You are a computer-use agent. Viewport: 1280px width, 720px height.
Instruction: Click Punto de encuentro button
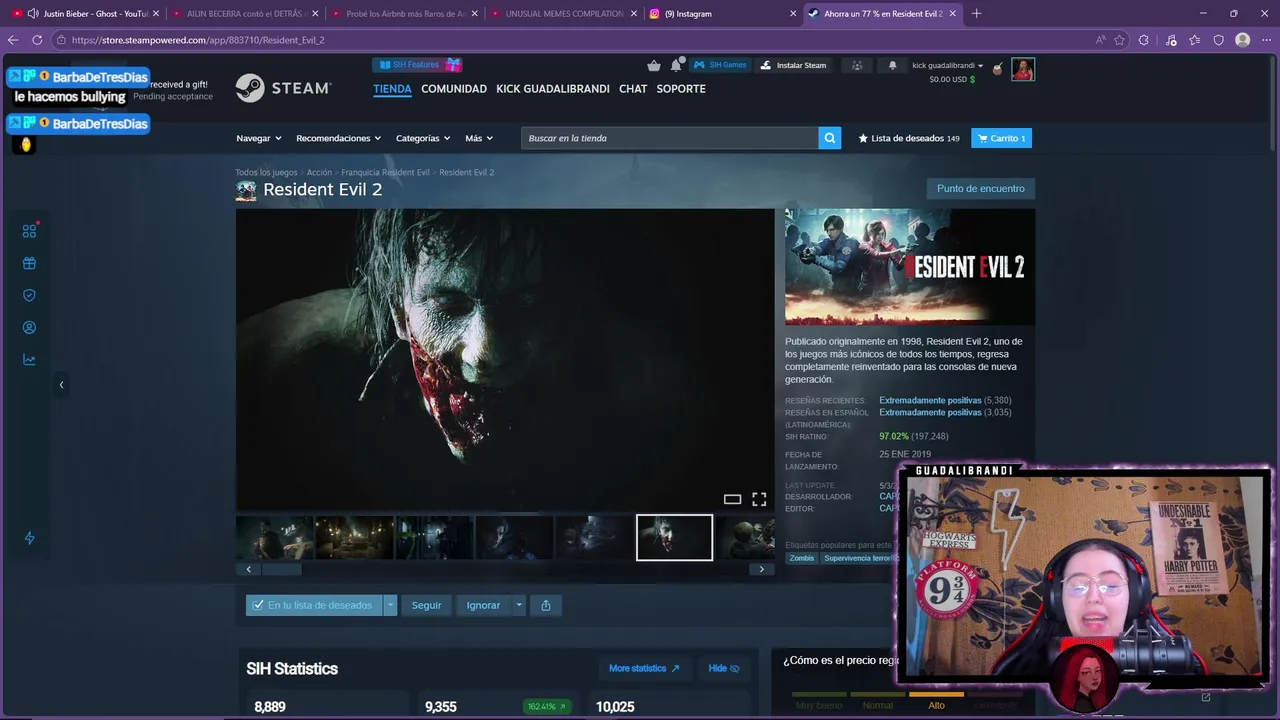tap(980, 188)
